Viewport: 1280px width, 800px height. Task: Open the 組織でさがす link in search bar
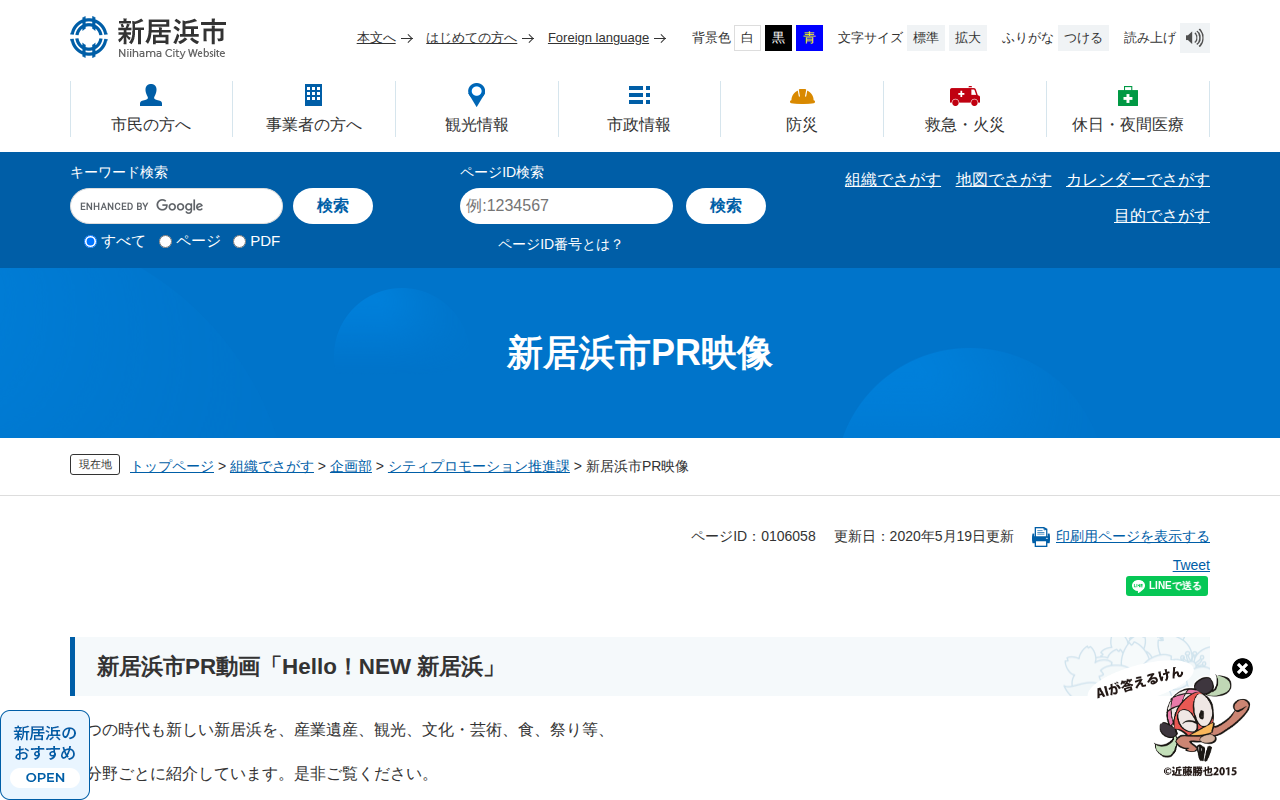click(x=893, y=180)
